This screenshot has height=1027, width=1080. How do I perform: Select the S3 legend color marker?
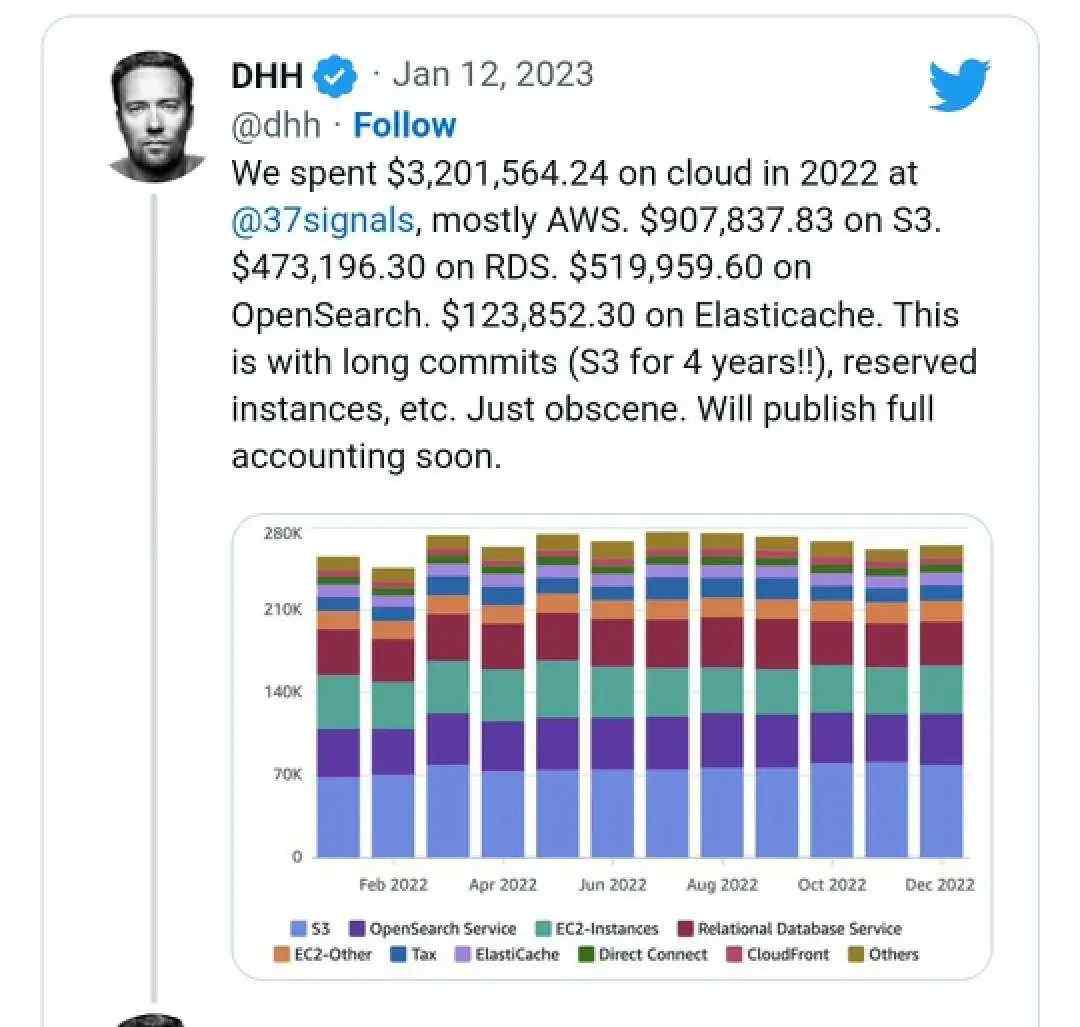[x=298, y=927]
